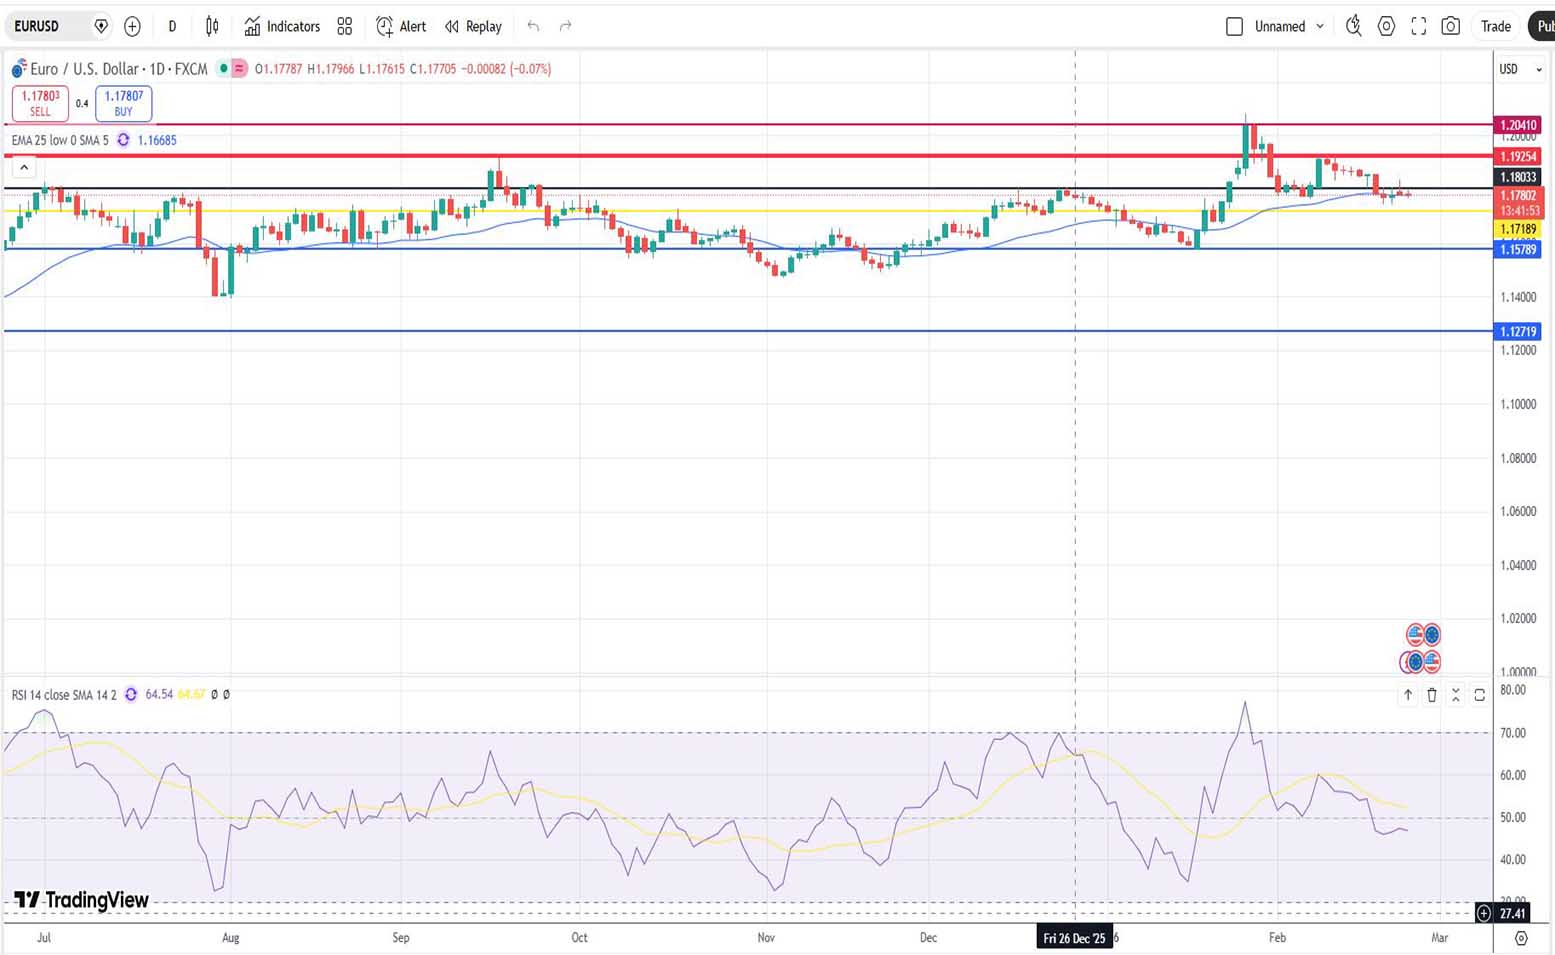Click the candlestick chart type icon
The height and width of the screenshot is (955, 1555).
[x=212, y=27]
